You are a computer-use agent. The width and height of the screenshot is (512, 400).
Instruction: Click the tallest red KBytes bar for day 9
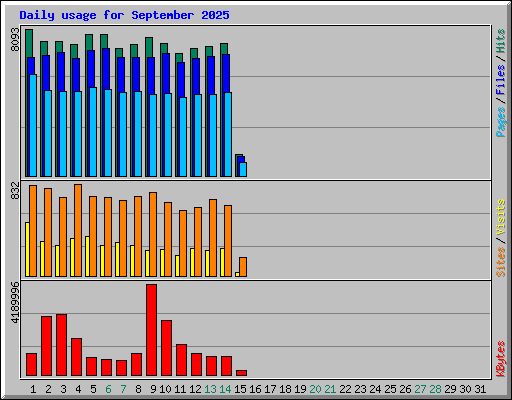(151, 330)
